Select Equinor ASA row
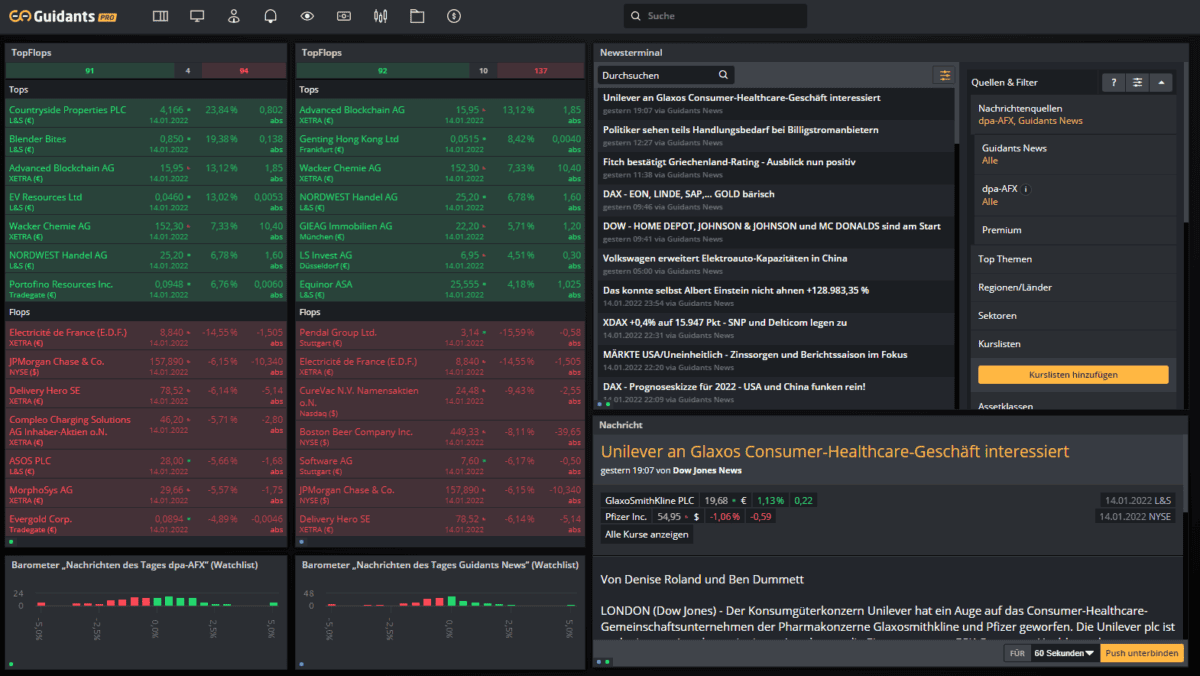This screenshot has width=1200, height=676. pos(440,288)
